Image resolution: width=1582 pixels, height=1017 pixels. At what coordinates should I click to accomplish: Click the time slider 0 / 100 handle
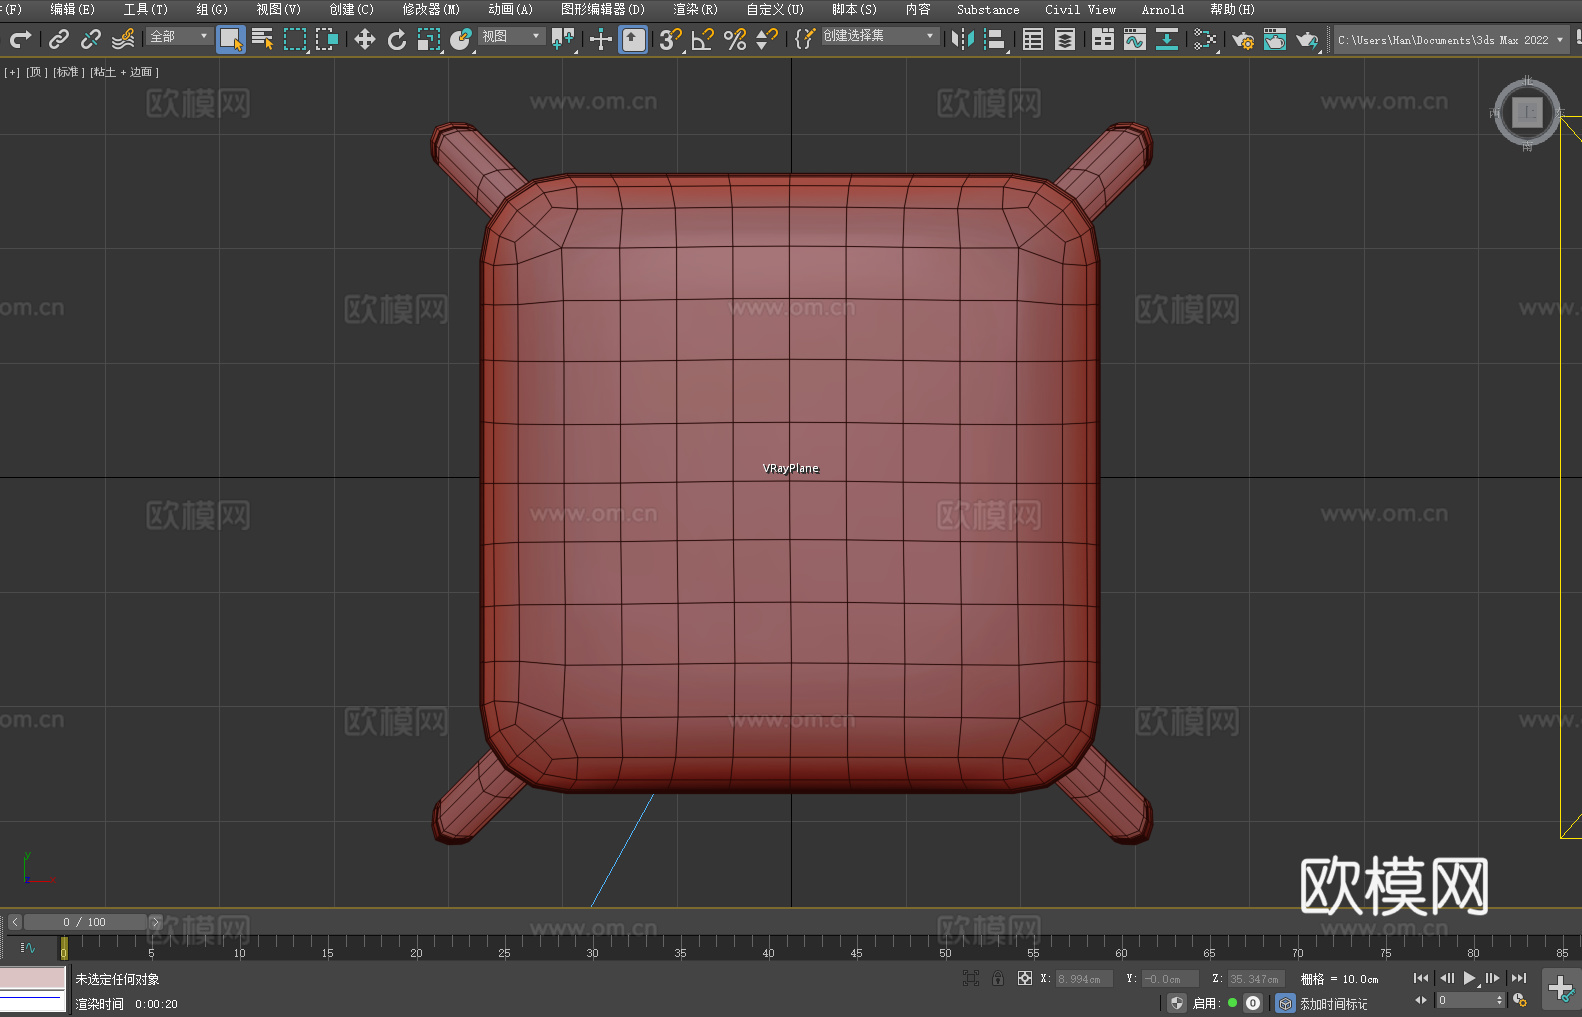[85, 922]
